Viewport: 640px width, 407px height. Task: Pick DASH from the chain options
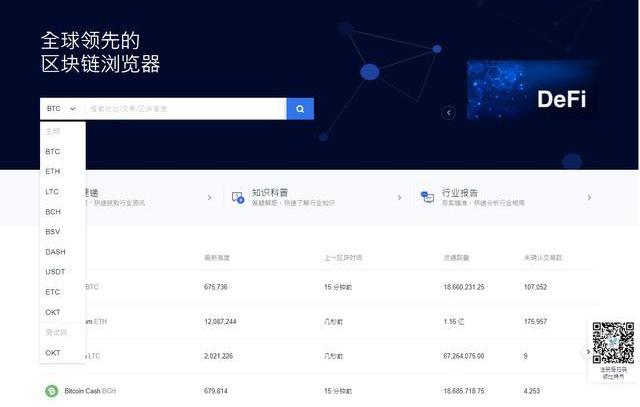pyautogui.click(x=55, y=252)
